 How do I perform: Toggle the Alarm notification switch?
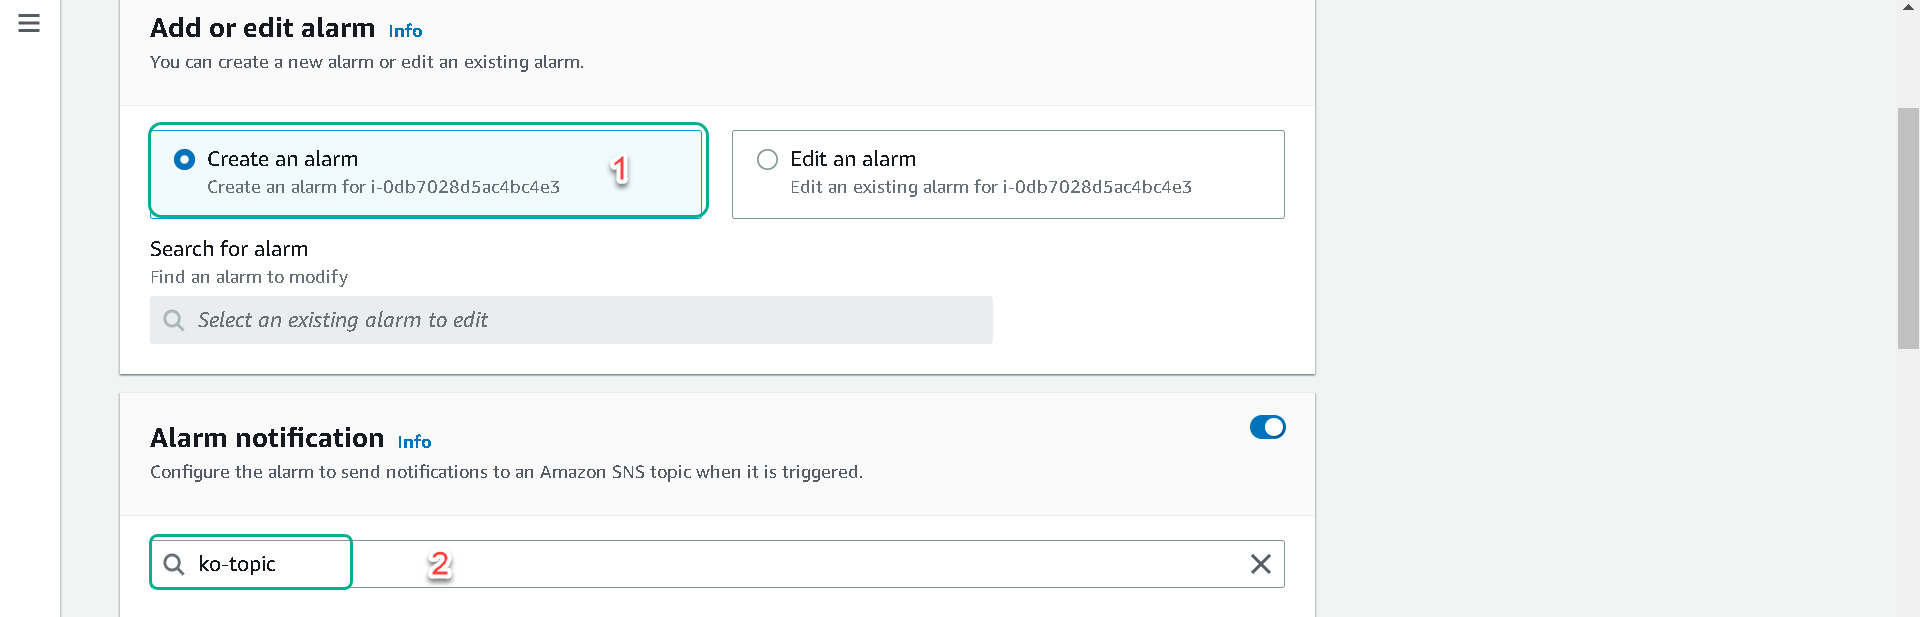pos(1267,427)
